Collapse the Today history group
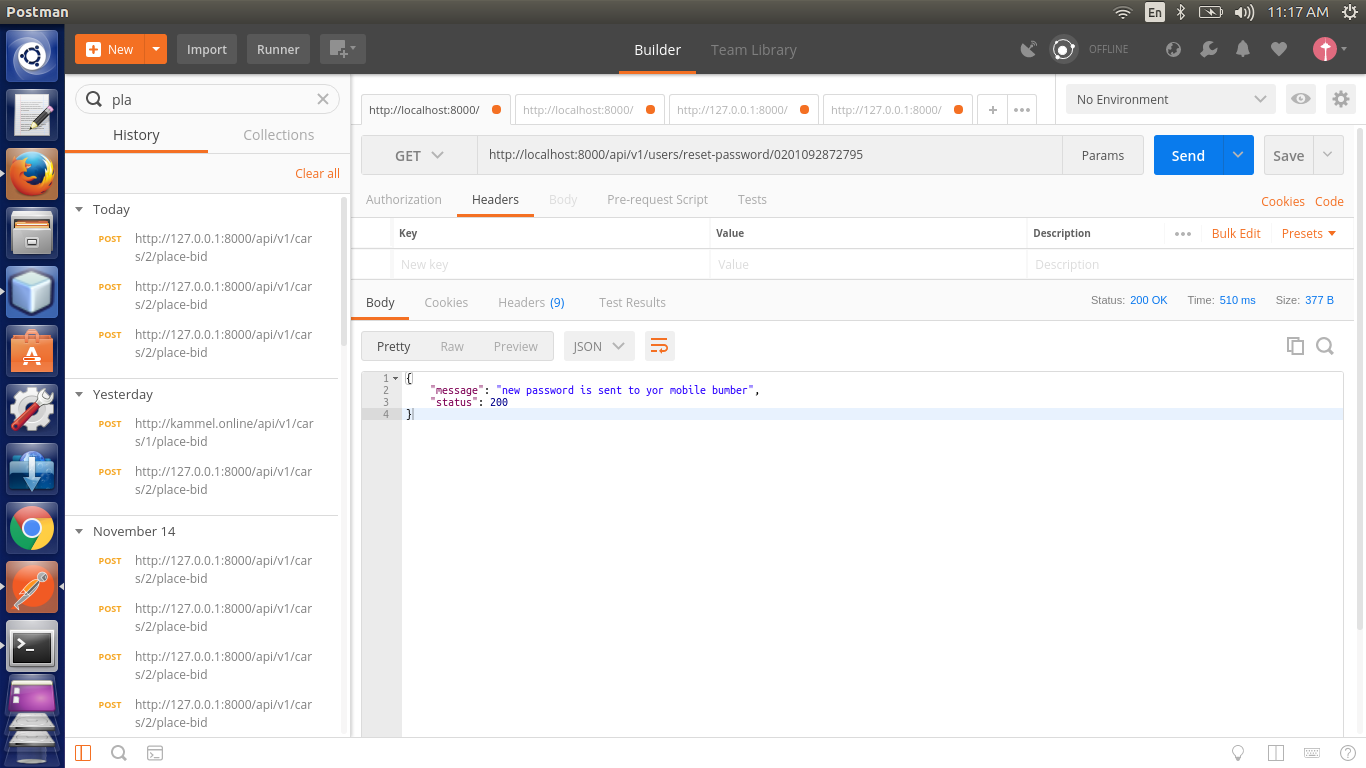The image size is (1366, 768). click(80, 209)
